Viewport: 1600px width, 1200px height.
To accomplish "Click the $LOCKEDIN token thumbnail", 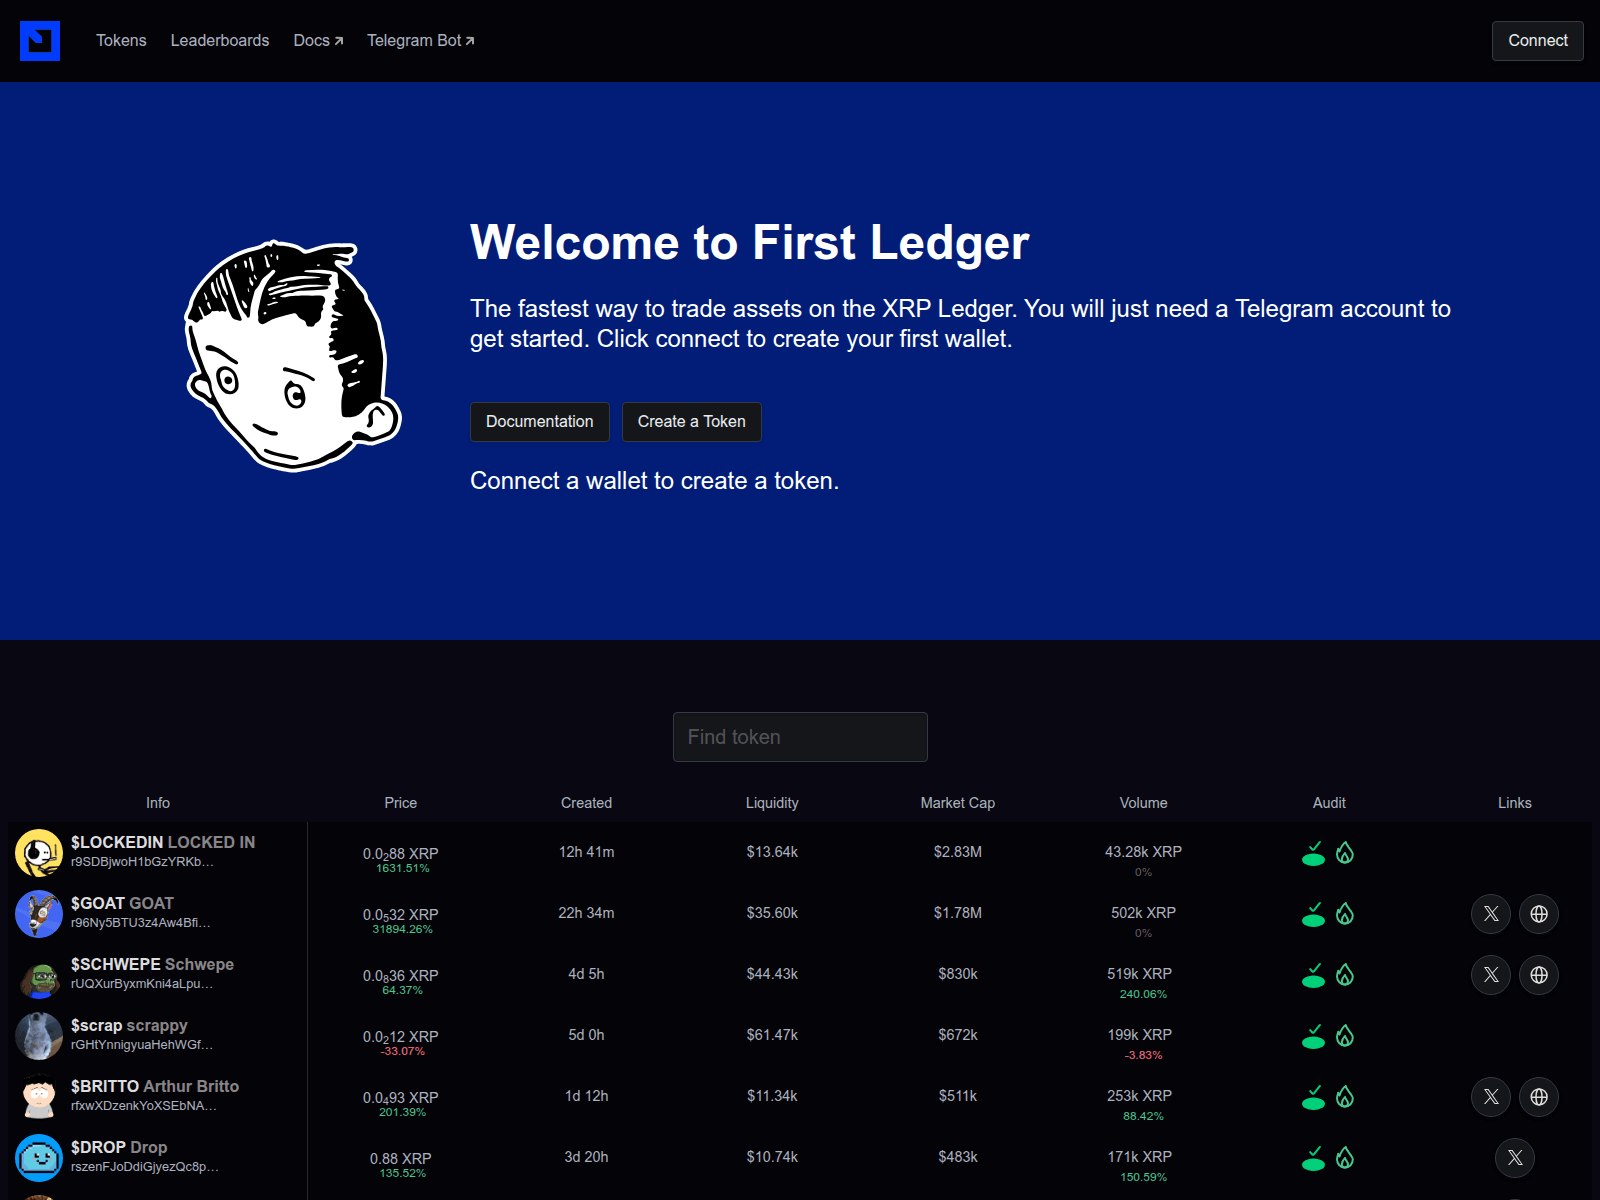I will (39, 852).
